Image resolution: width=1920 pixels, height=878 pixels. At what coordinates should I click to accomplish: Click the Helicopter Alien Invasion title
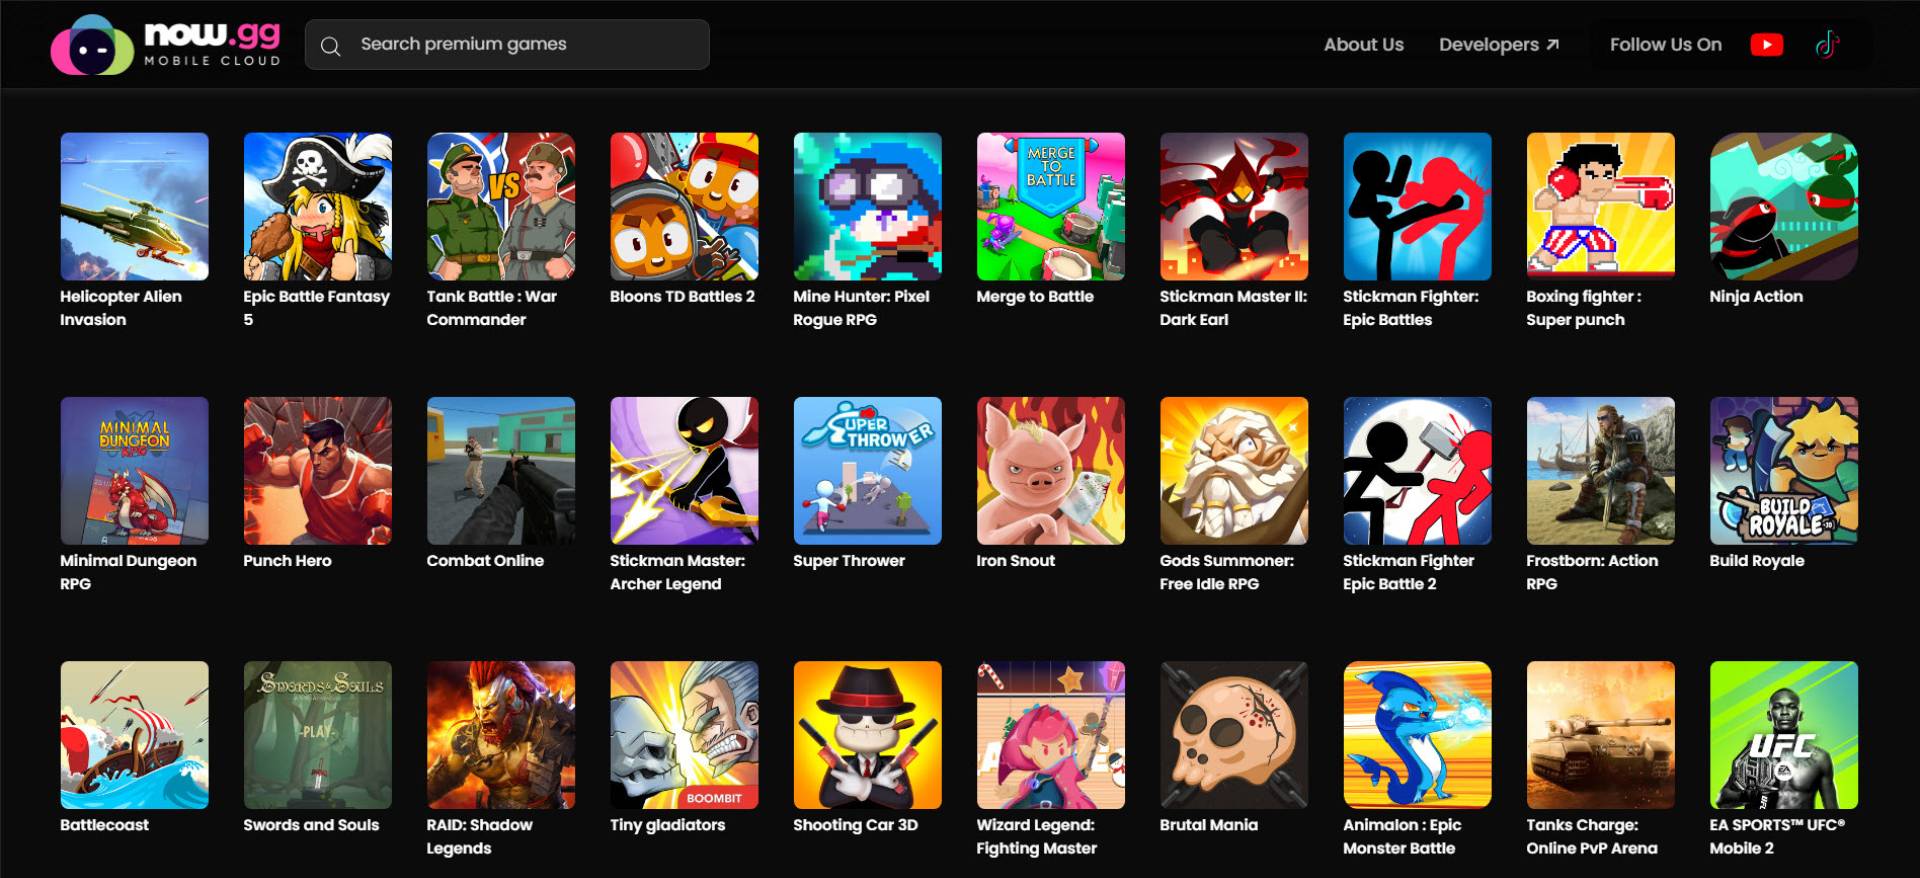click(x=121, y=308)
